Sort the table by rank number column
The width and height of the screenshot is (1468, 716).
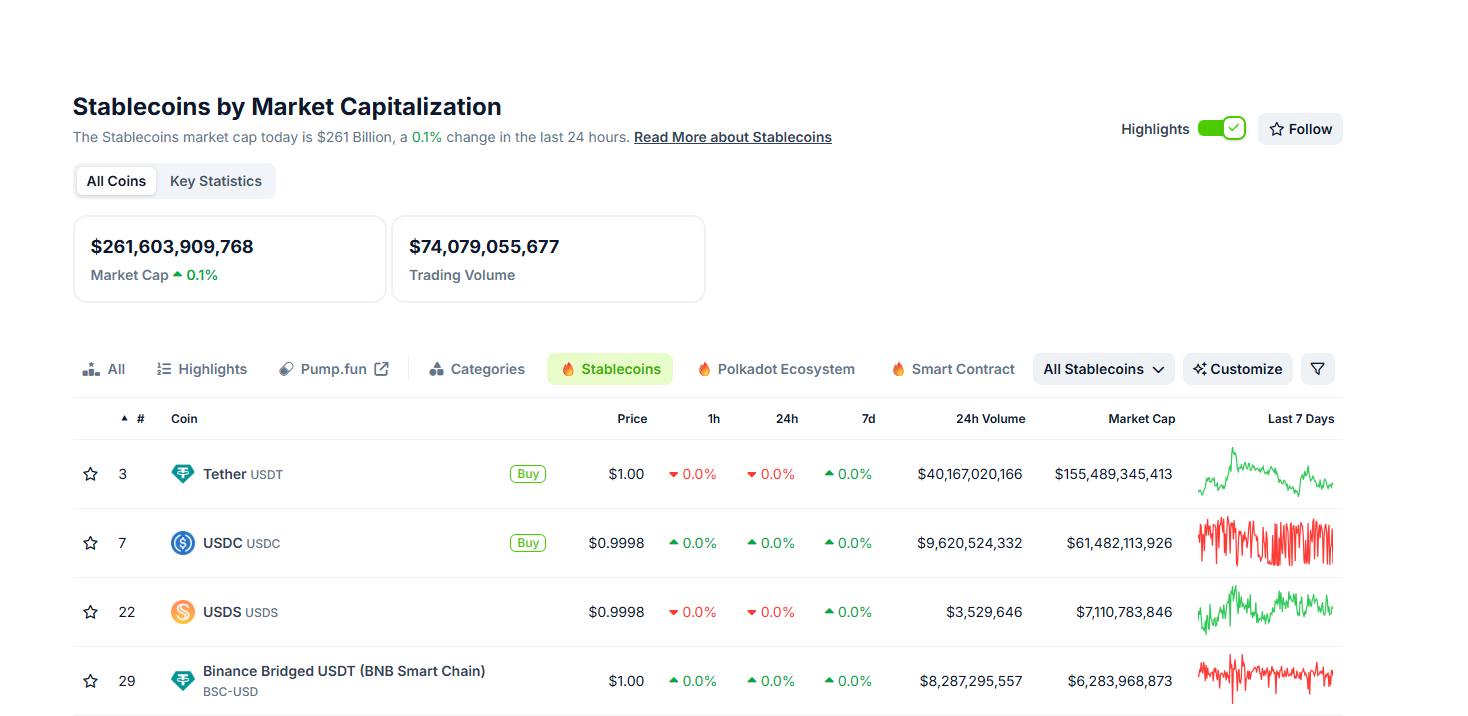tap(139, 419)
